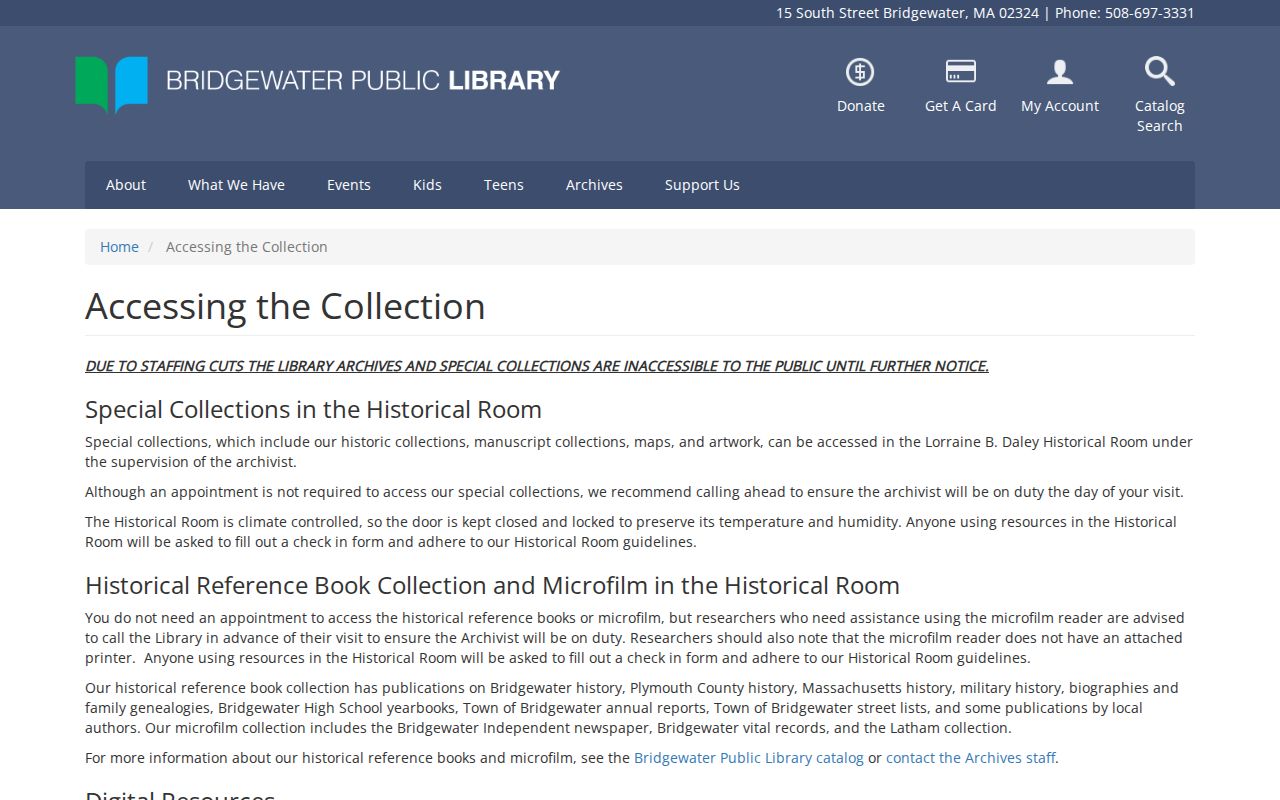Click the staffing cuts notice text

(537, 366)
